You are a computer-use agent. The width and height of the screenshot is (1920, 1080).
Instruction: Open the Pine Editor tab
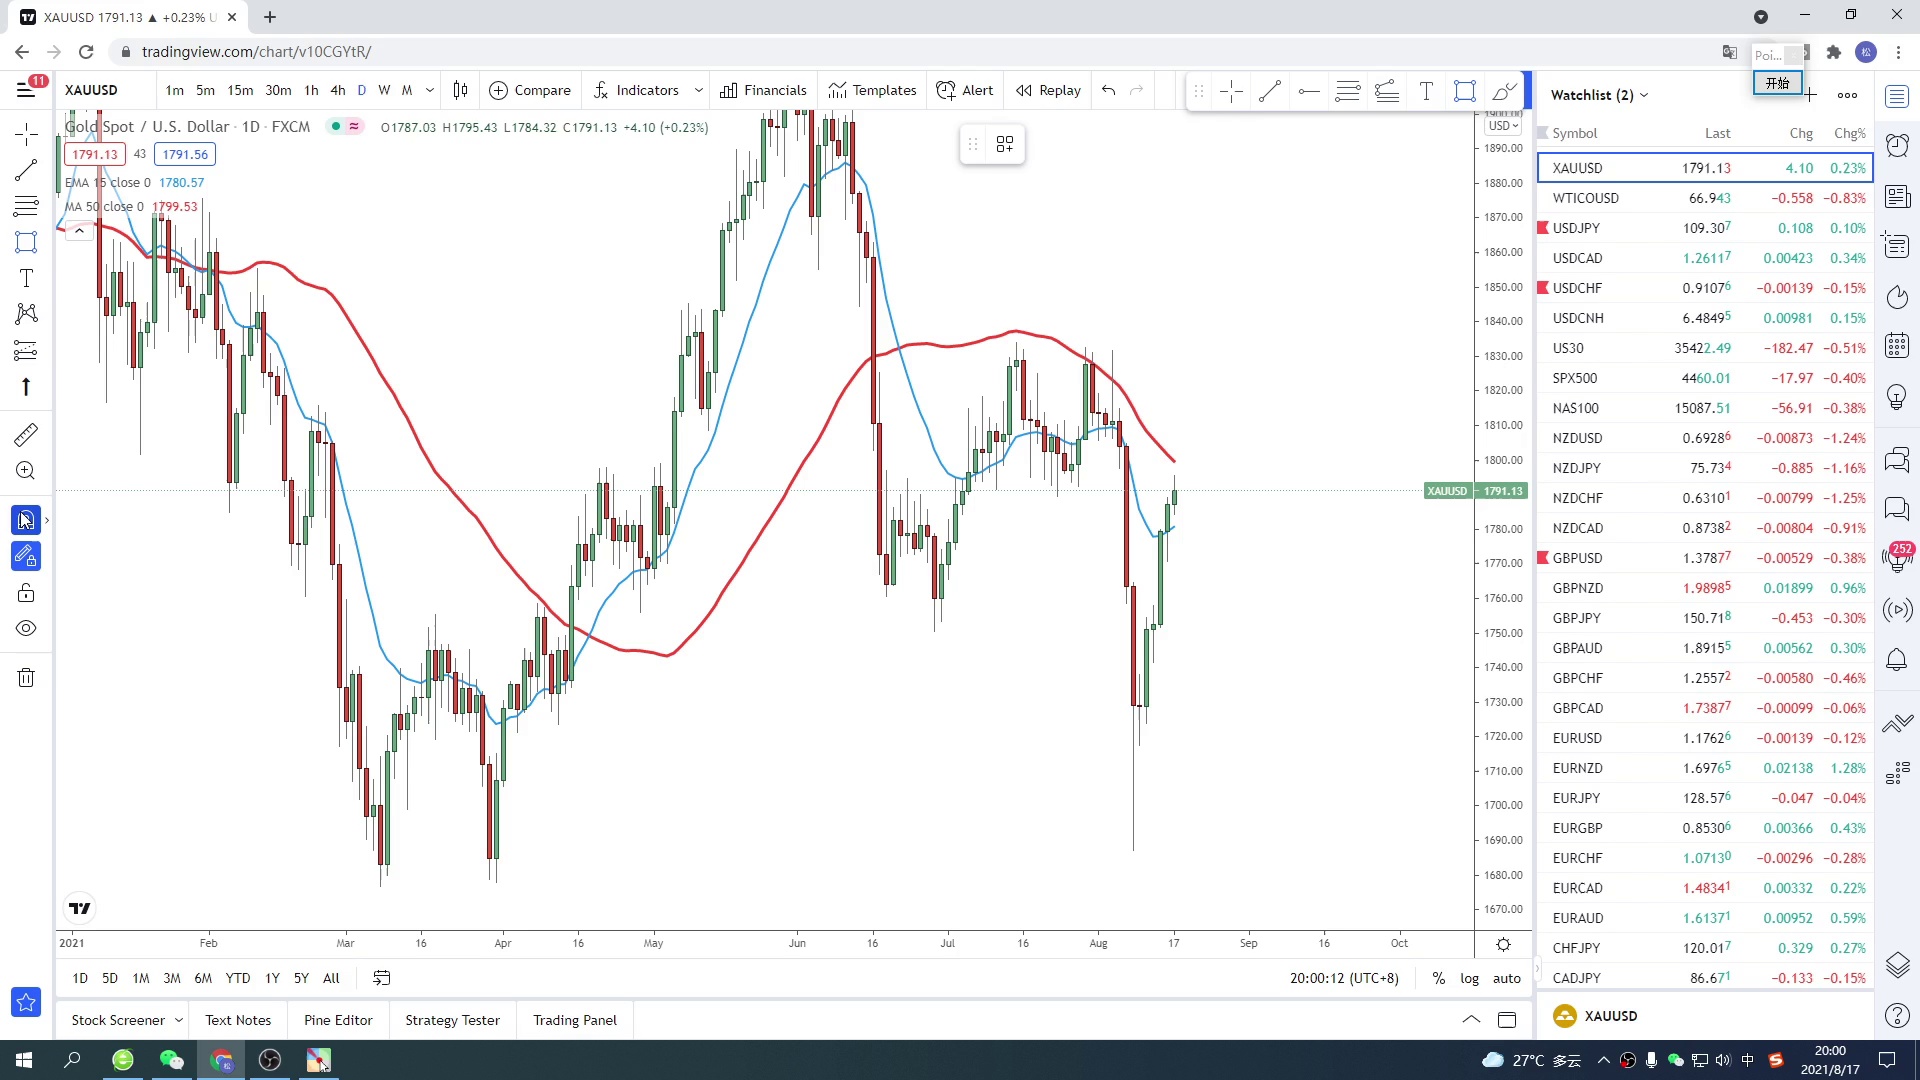[x=338, y=1020]
